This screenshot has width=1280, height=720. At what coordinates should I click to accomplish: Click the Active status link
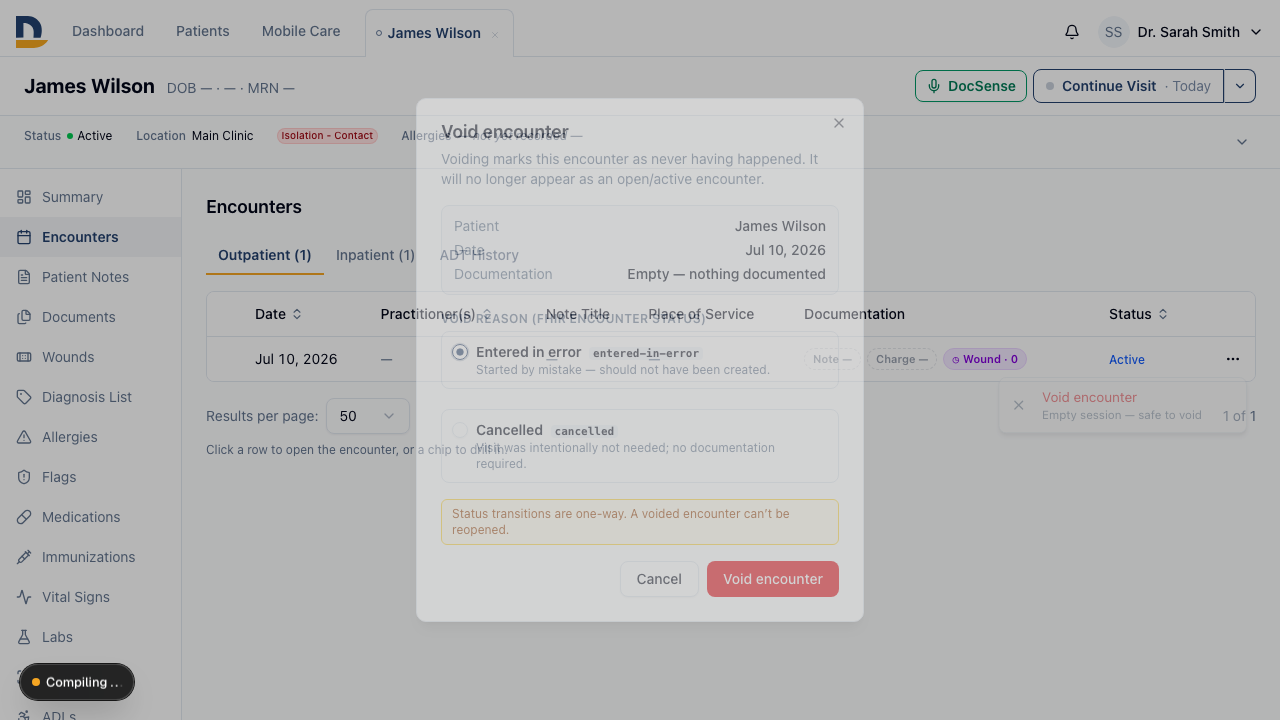click(x=1127, y=360)
